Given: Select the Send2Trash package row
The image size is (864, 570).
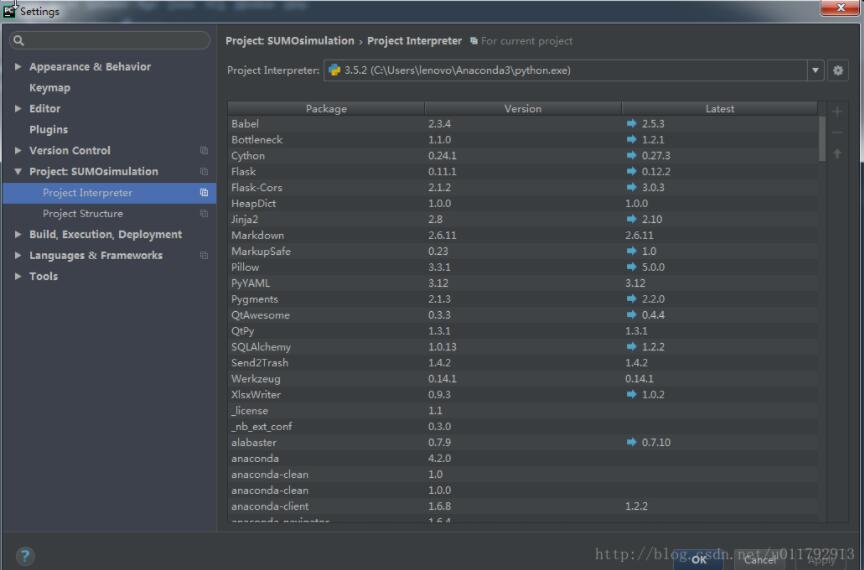Looking at the screenshot, I should point(523,363).
